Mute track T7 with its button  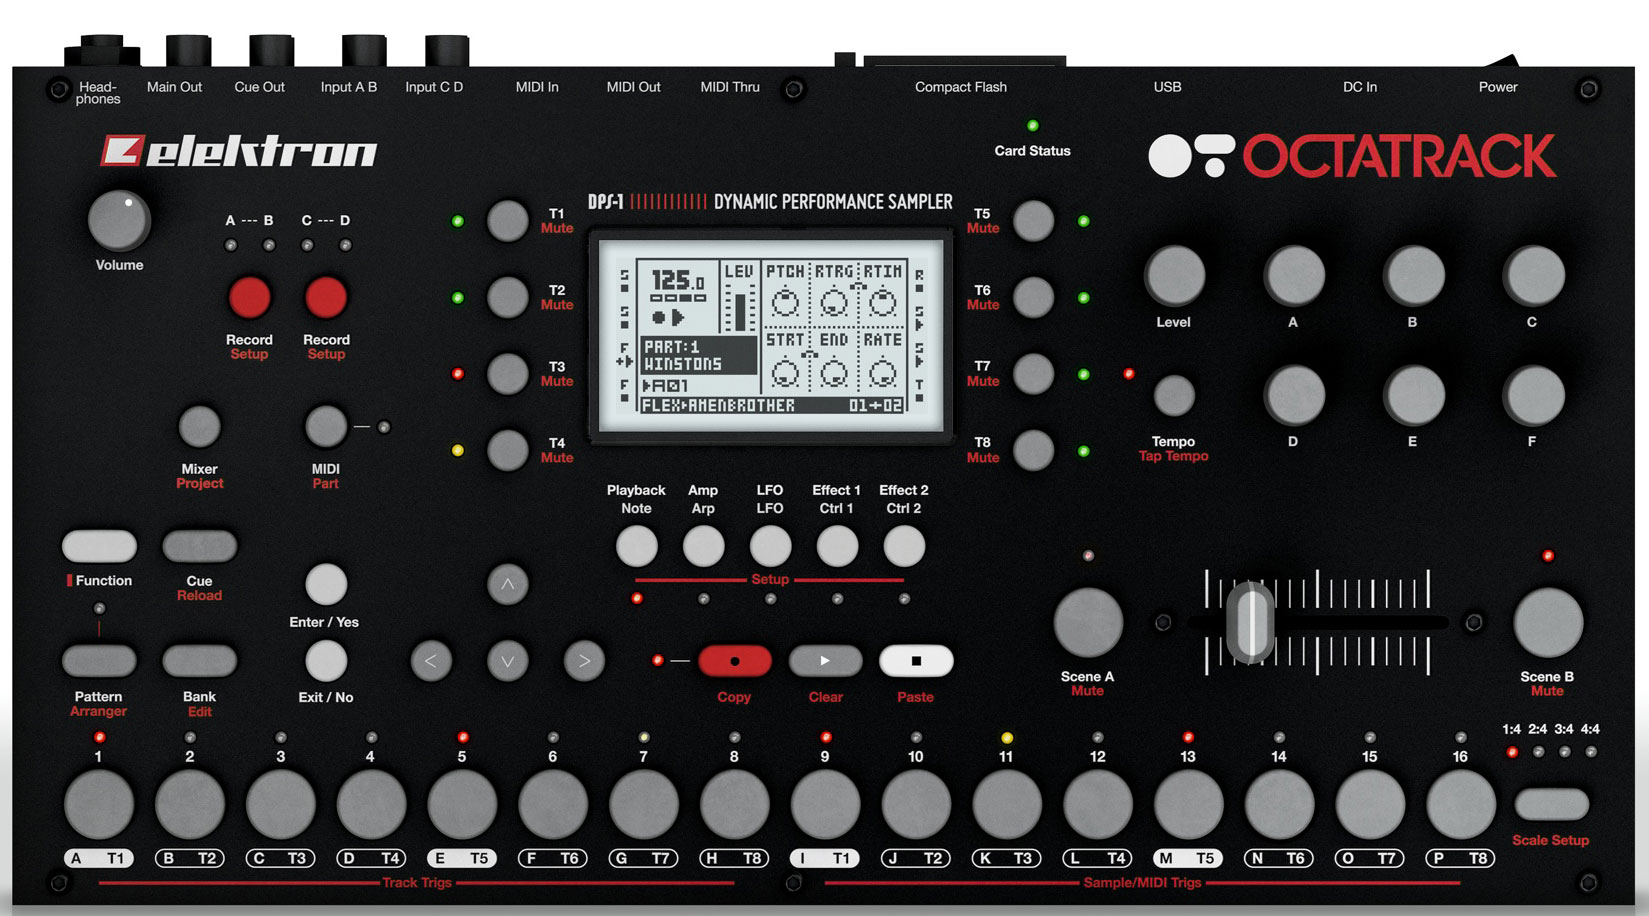point(1034,374)
